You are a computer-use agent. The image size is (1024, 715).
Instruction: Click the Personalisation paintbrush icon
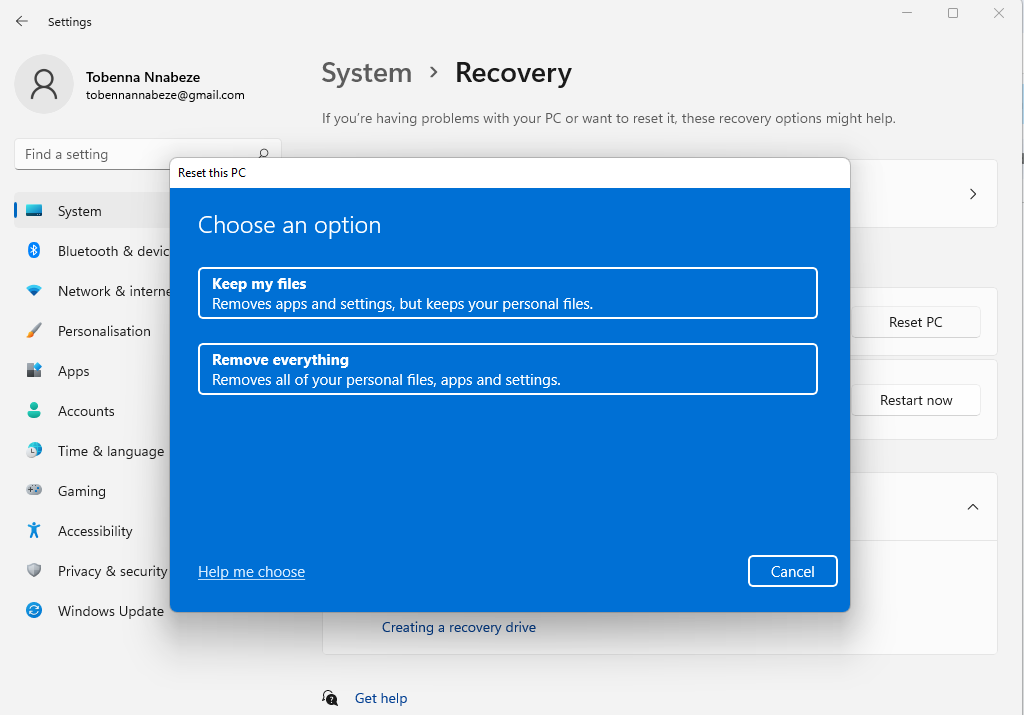tap(34, 331)
